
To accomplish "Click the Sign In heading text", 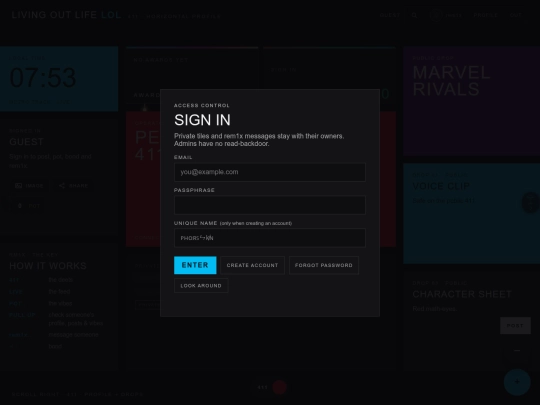I will click(202, 120).
